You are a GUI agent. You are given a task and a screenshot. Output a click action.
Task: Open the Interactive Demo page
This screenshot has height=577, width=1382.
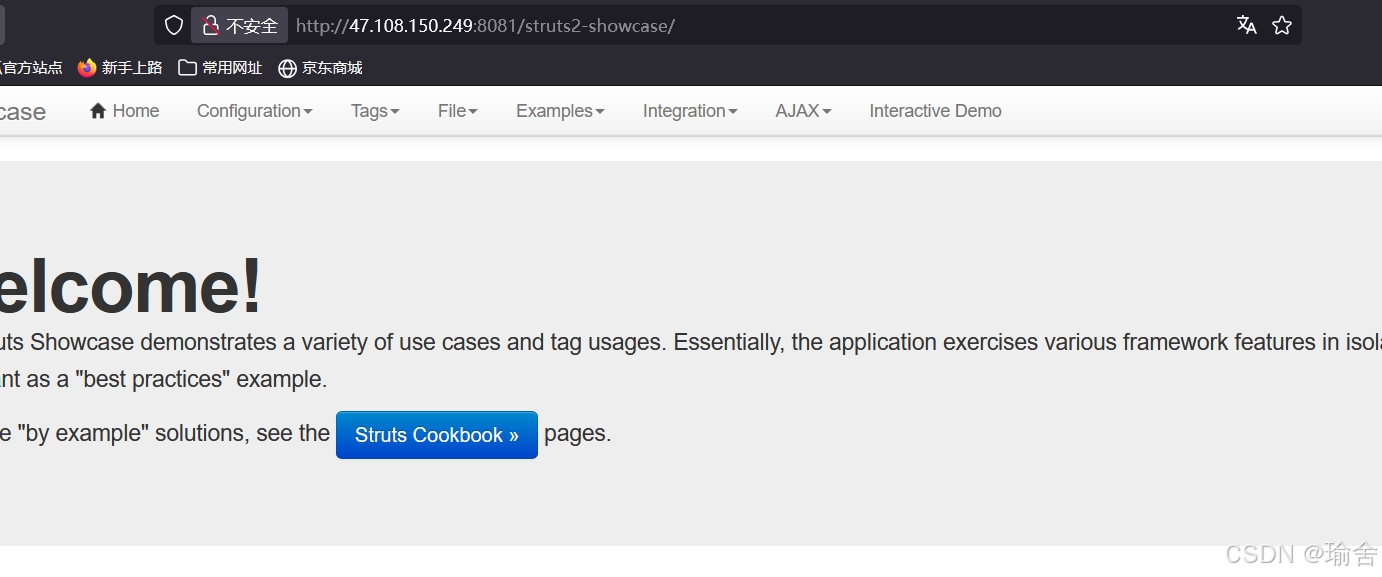(x=935, y=111)
